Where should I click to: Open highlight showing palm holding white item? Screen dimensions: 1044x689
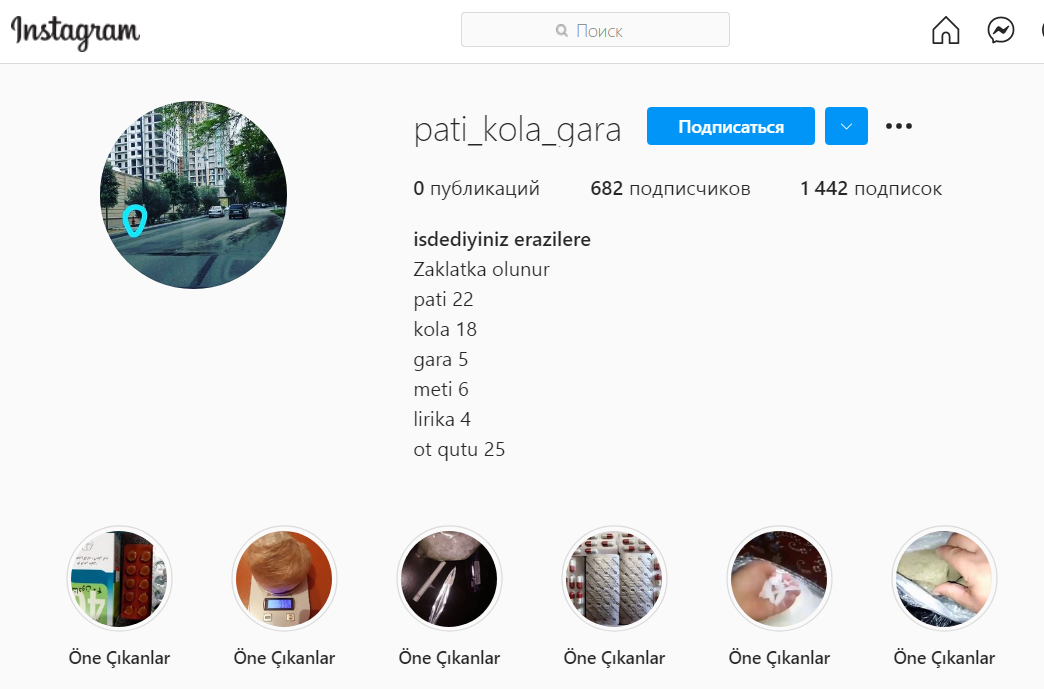[779, 578]
